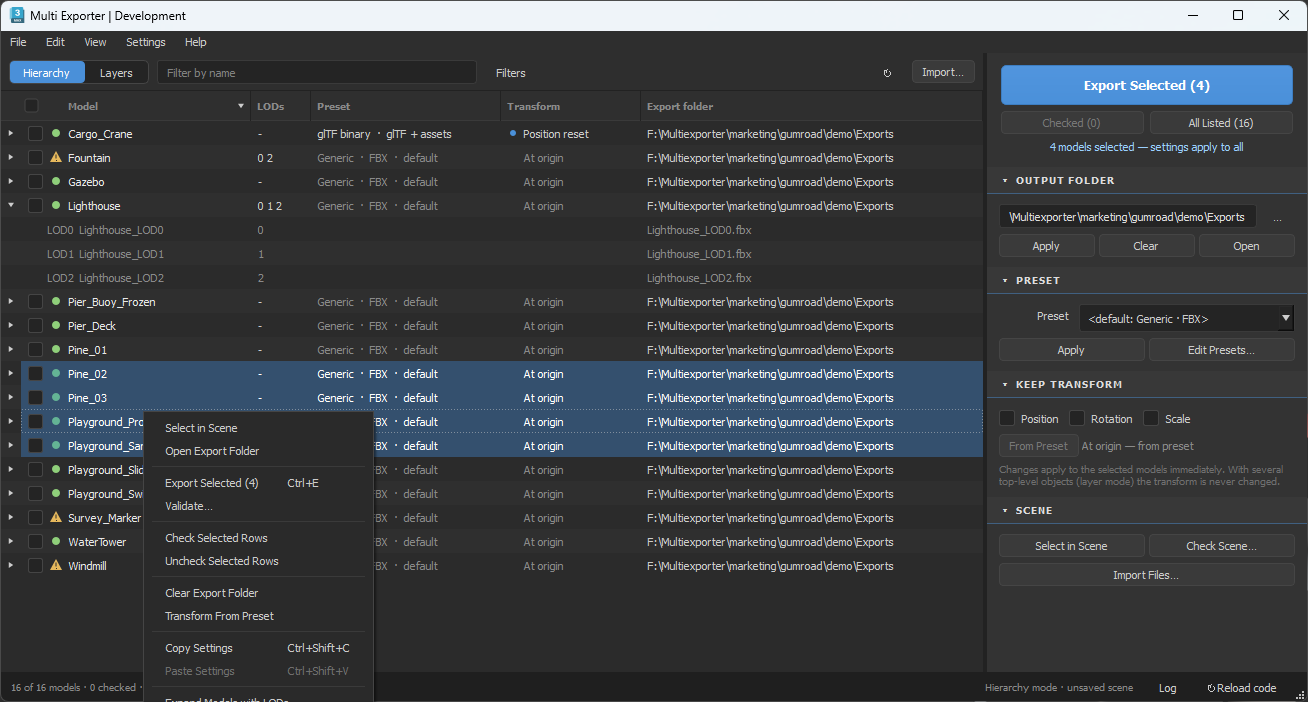This screenshot has width=1308, height=702.
Task: Enable the Rotation keep transform checkbox
Action: click(x=1077, y=418)
